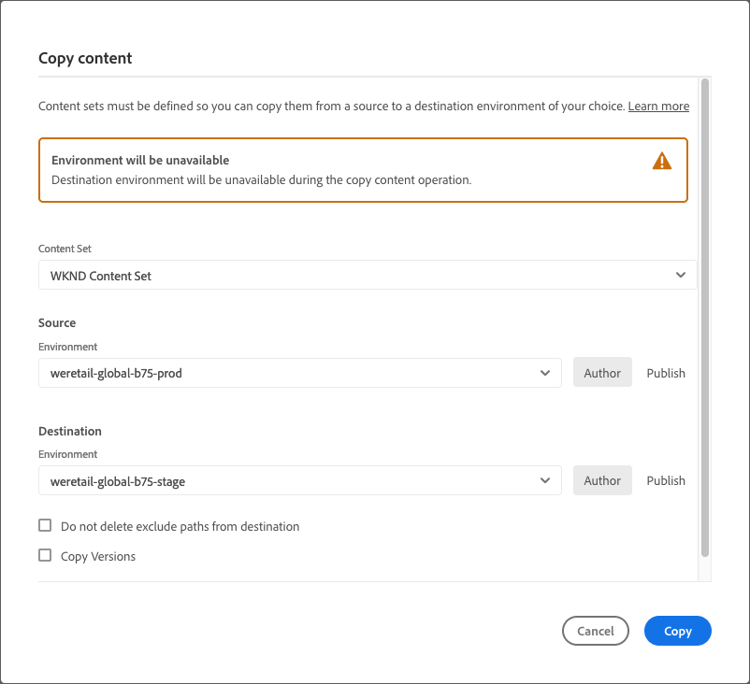Click the Destination environment chevron arrow
750x684 pixels.
(x=545, y=481)
